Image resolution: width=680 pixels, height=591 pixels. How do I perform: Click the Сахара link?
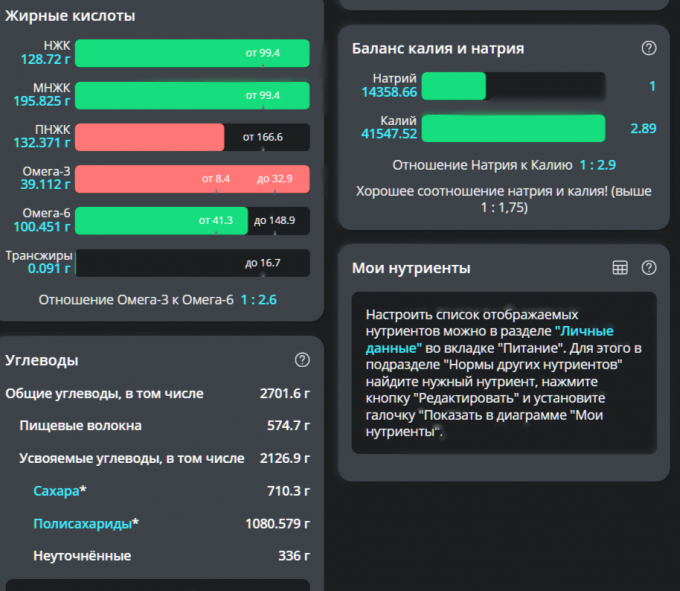56,490
